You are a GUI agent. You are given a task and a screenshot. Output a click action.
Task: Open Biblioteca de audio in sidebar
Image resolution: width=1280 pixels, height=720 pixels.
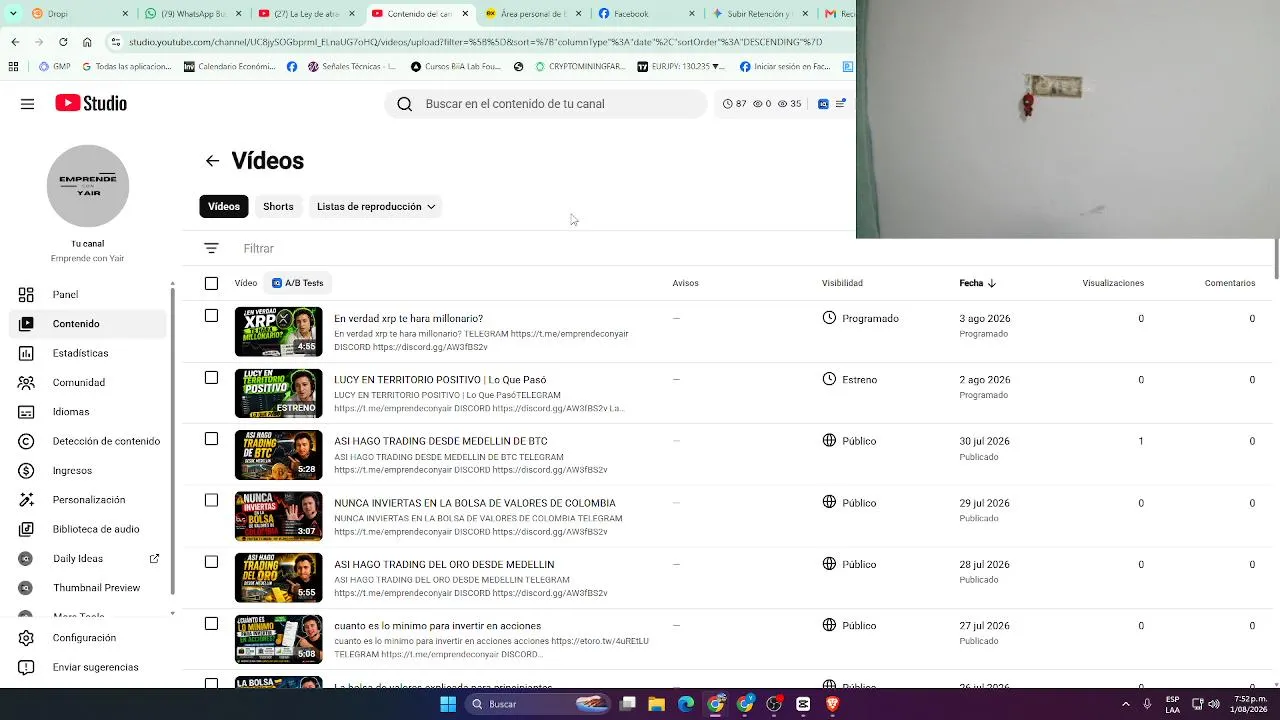(x=88, y=529)
